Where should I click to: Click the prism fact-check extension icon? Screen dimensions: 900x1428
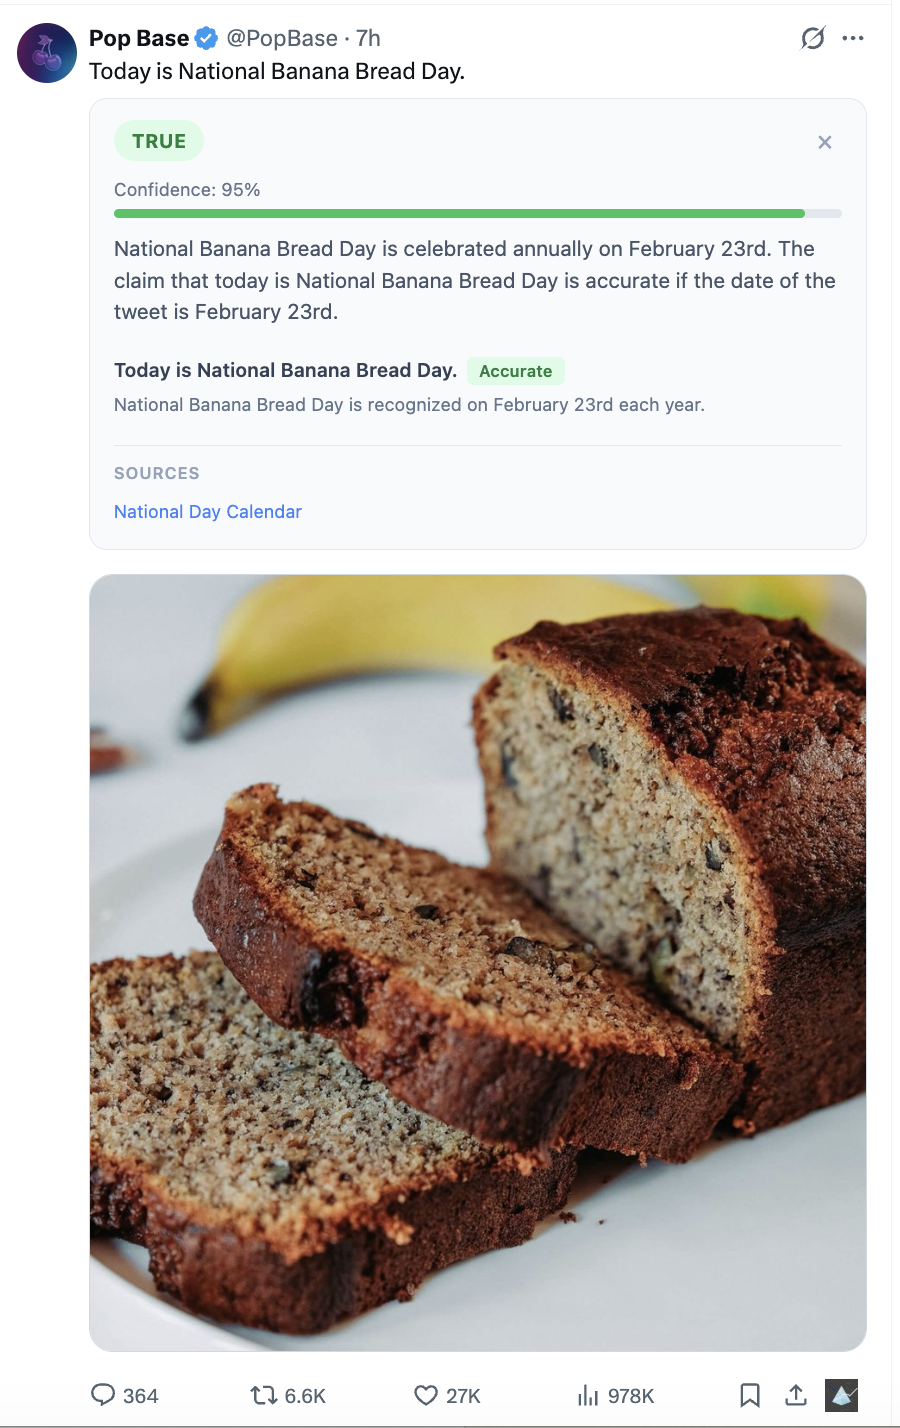(841, 1395)
